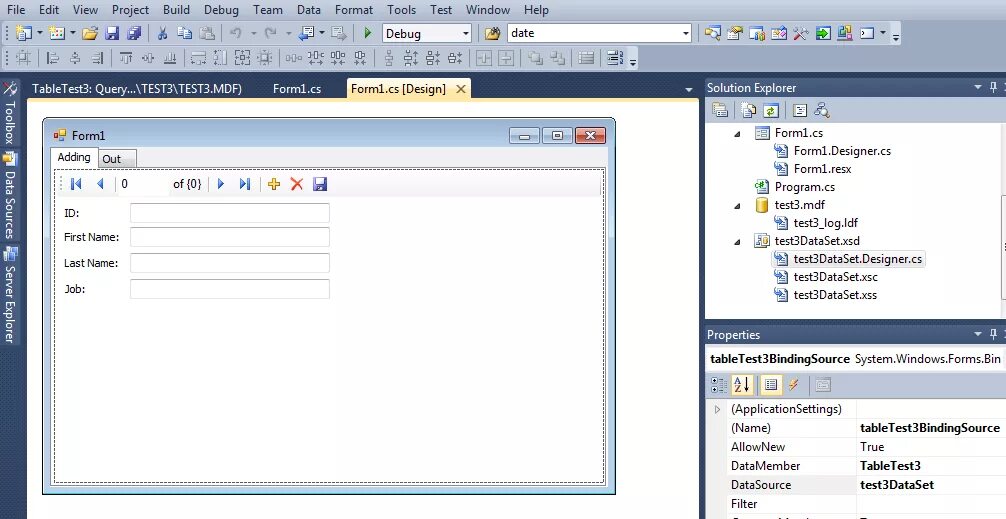Screen dimensions: 1006x519
Task: Open the Build menu
Action: pyautogui.click(x=176, y=10)
